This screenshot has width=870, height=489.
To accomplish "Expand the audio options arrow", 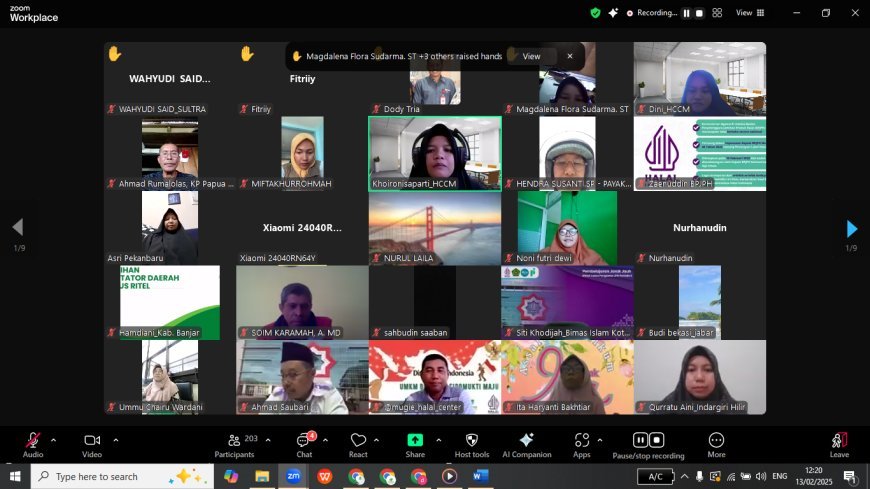I will coord(53,440).
